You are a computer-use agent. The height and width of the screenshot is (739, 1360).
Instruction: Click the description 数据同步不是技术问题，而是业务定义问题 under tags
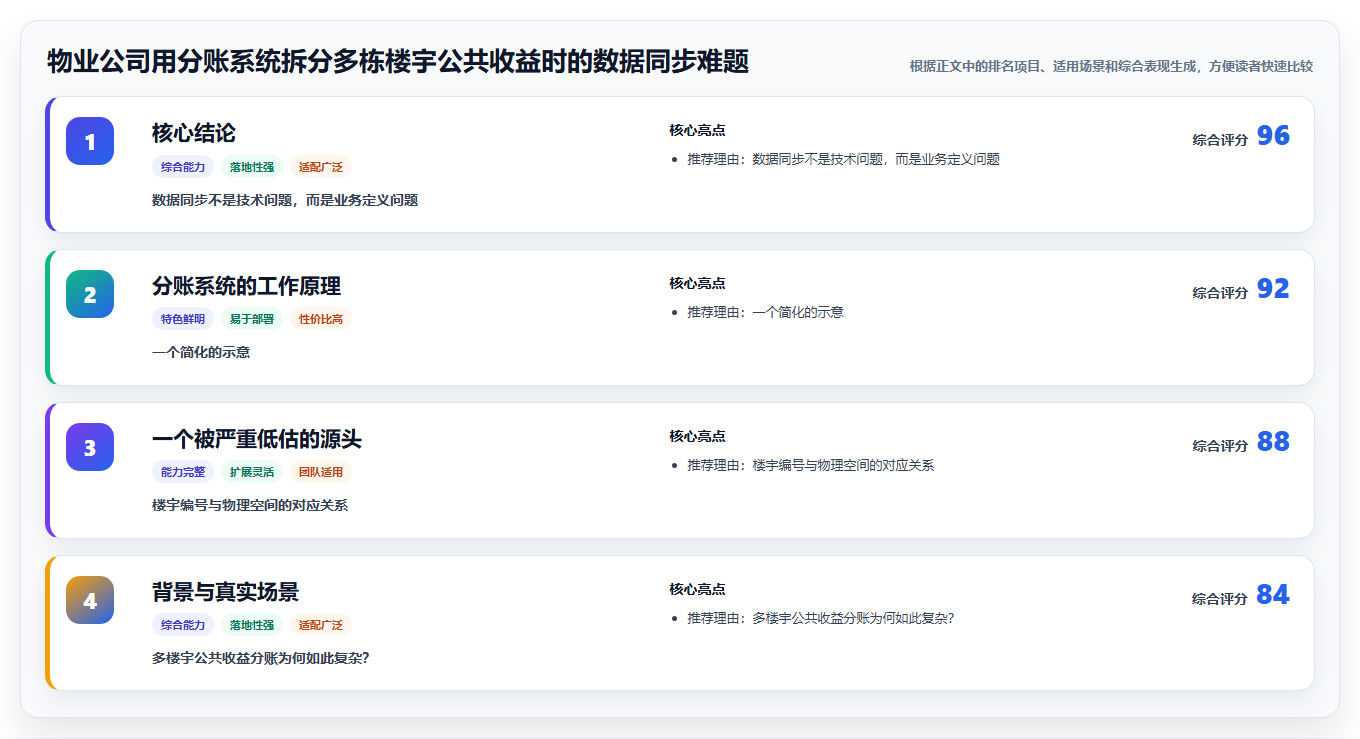click(285, 200)
